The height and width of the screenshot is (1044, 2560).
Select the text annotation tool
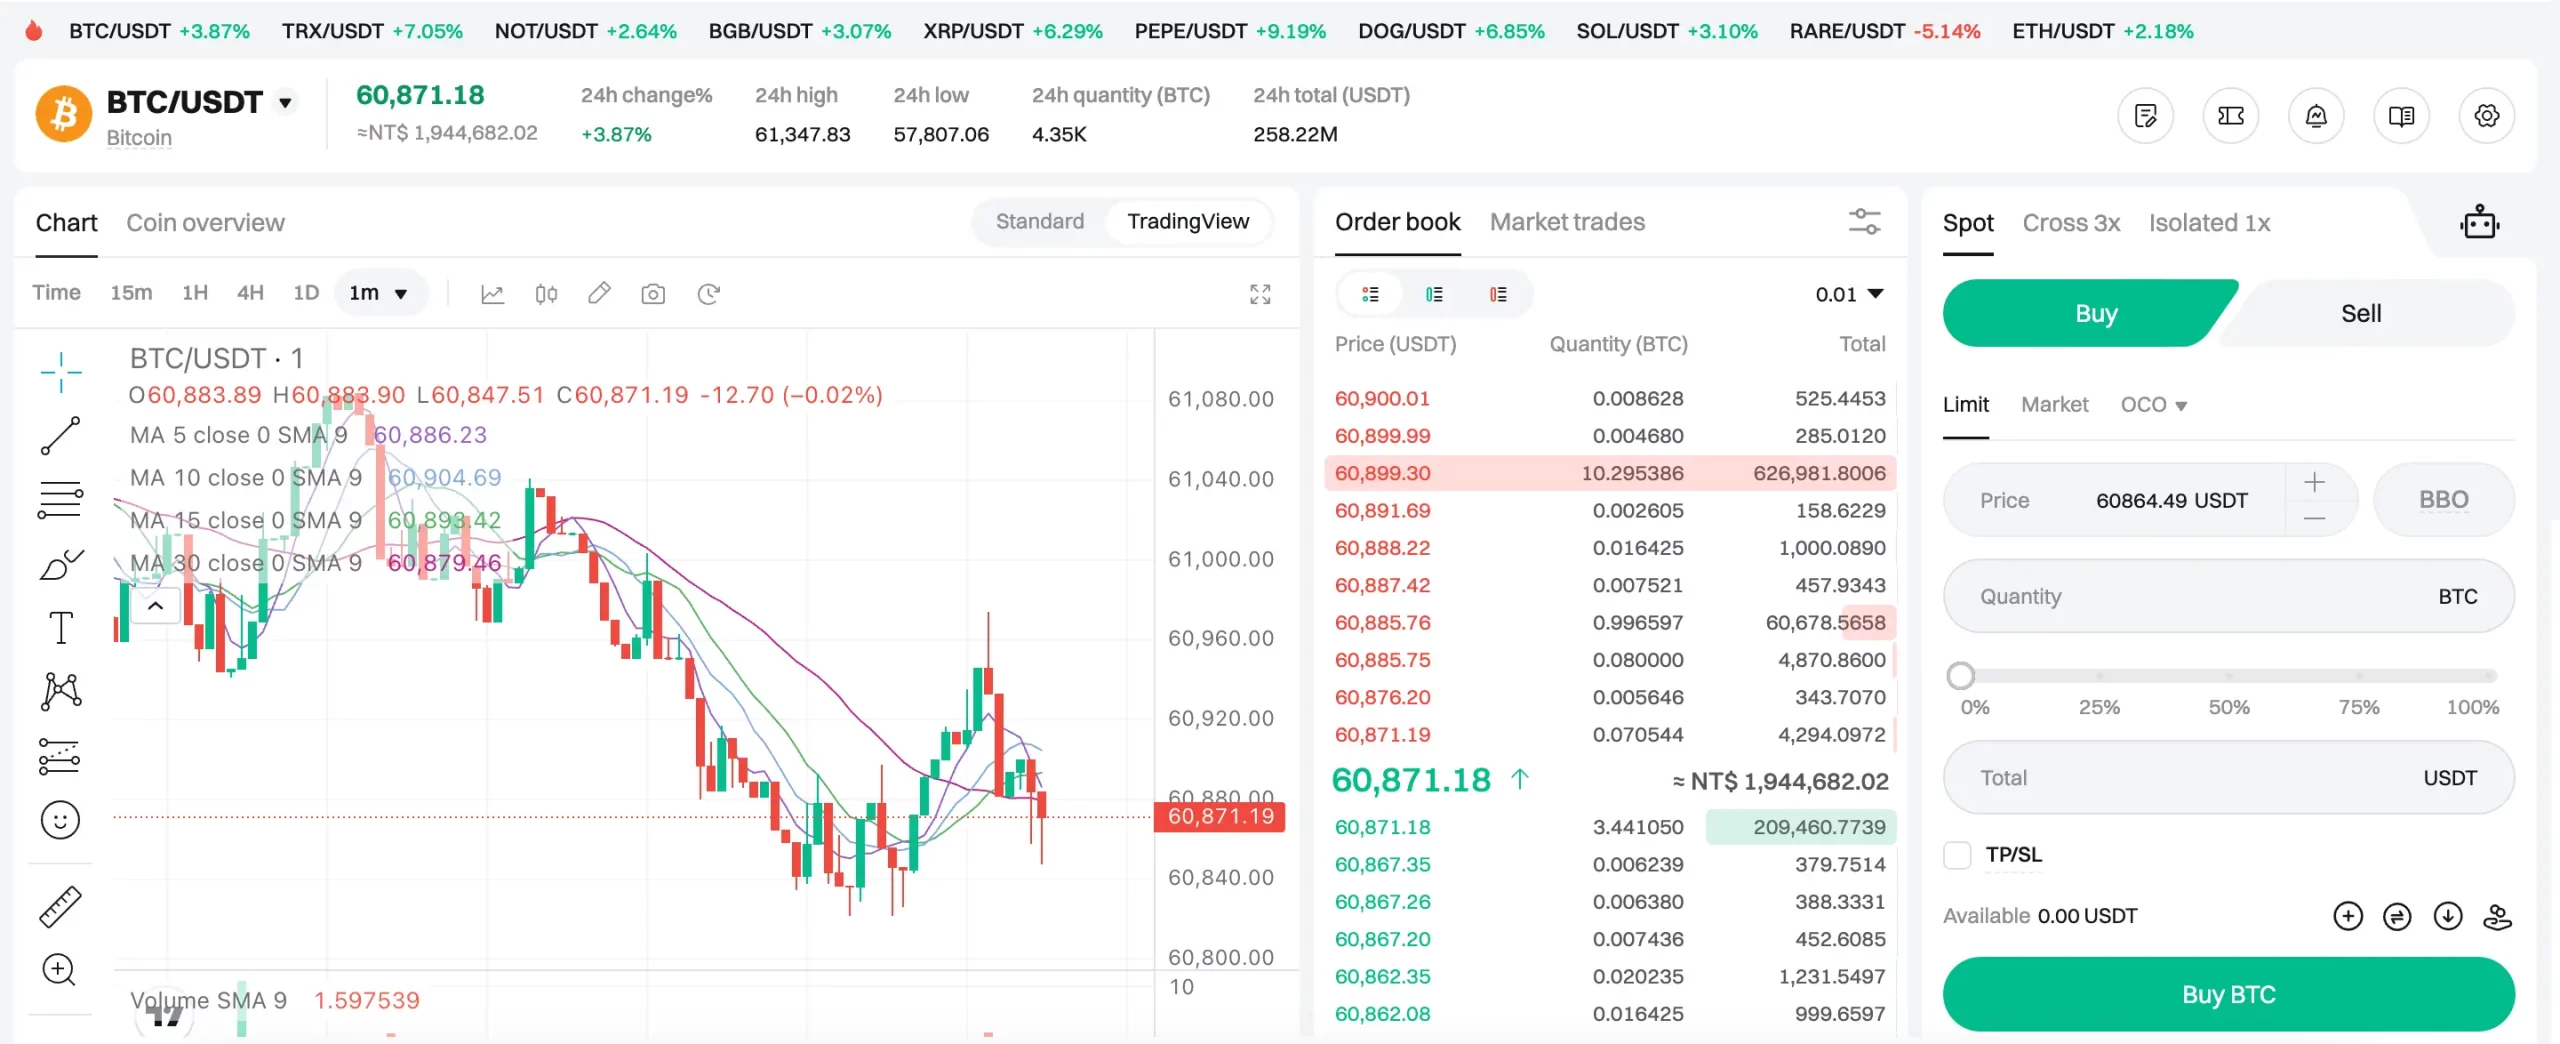click(x=60, y=628)
